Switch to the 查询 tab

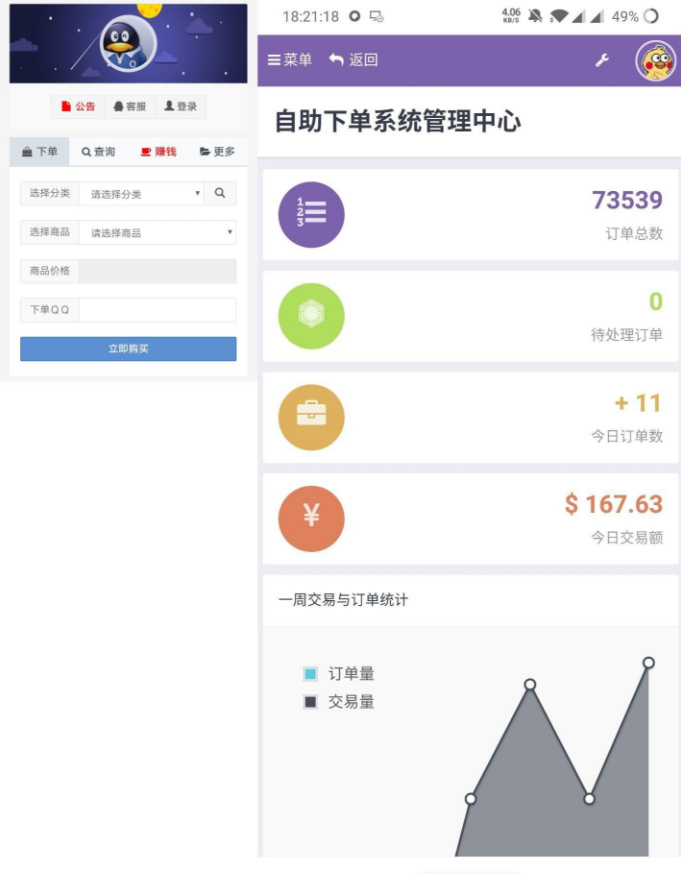pyautogui.click(x=99, y=152)
